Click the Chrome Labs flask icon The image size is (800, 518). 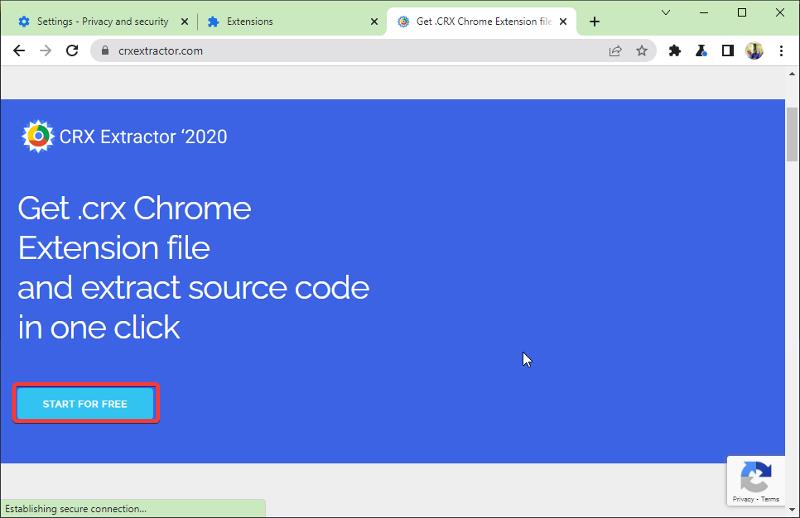coord(702,51)
